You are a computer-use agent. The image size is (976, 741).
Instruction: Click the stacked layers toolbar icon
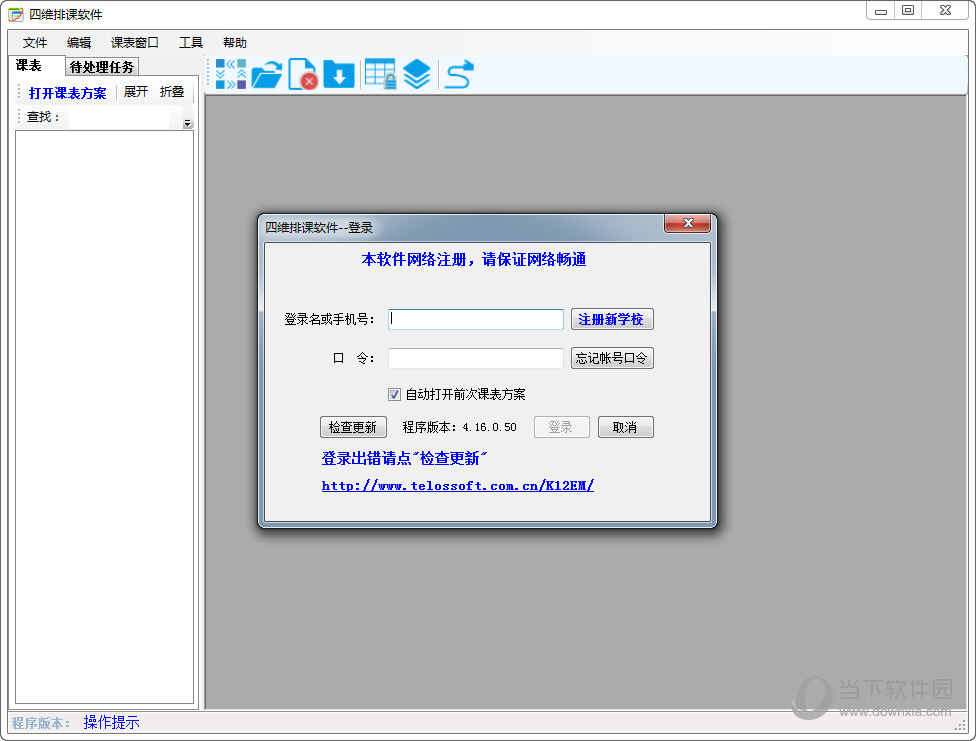[416, 75]
